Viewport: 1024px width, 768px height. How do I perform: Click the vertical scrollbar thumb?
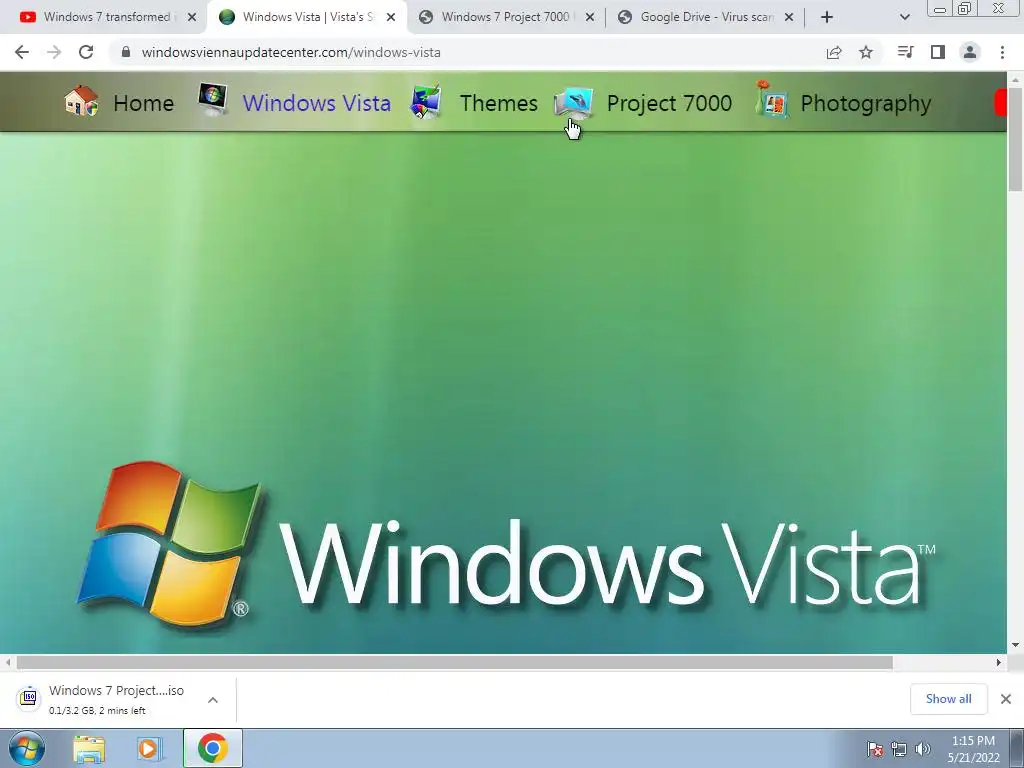coord(1016,138)
